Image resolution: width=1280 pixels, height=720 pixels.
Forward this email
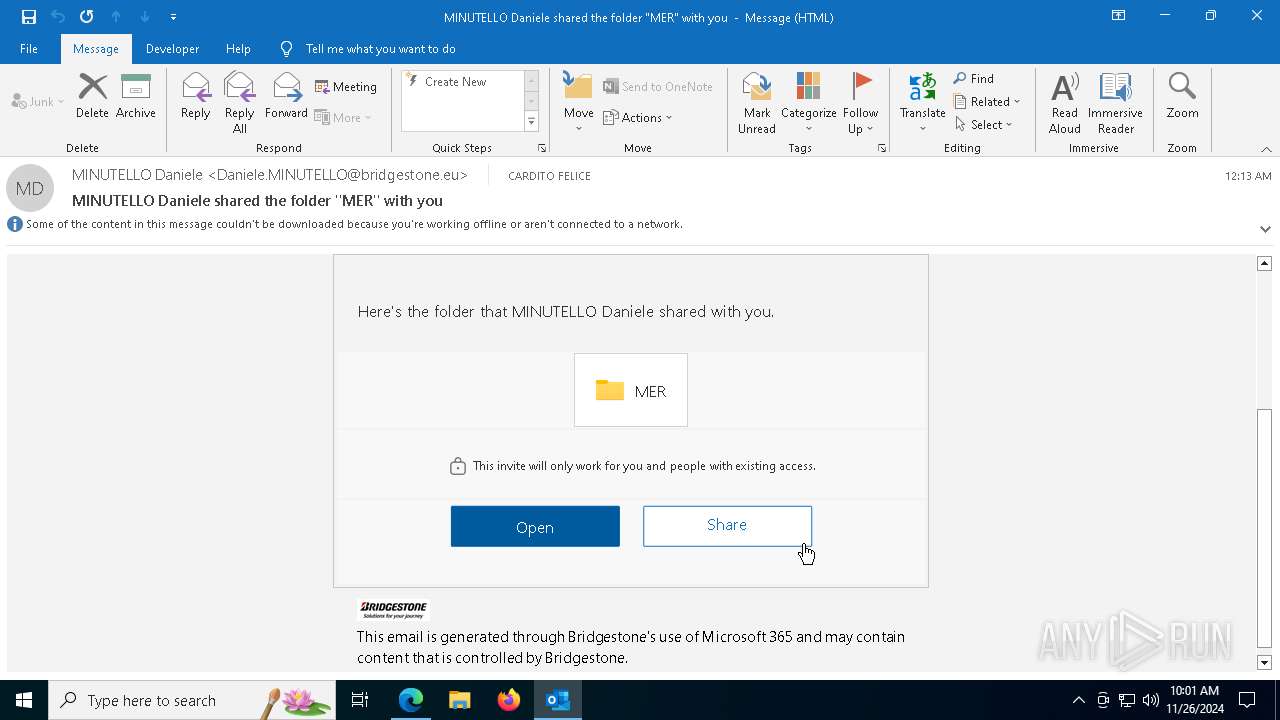coord(286,97)
